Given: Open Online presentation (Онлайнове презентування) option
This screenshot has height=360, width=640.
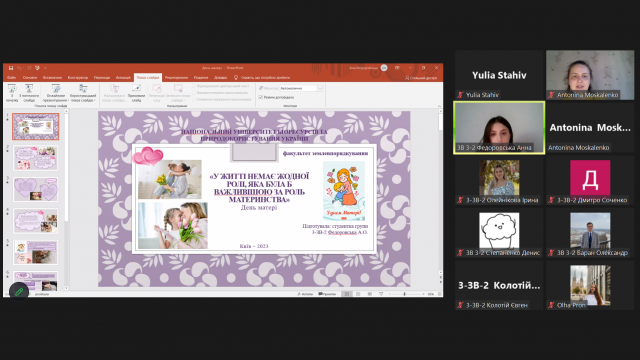Looking at the screenshot, I should [56, 93].
